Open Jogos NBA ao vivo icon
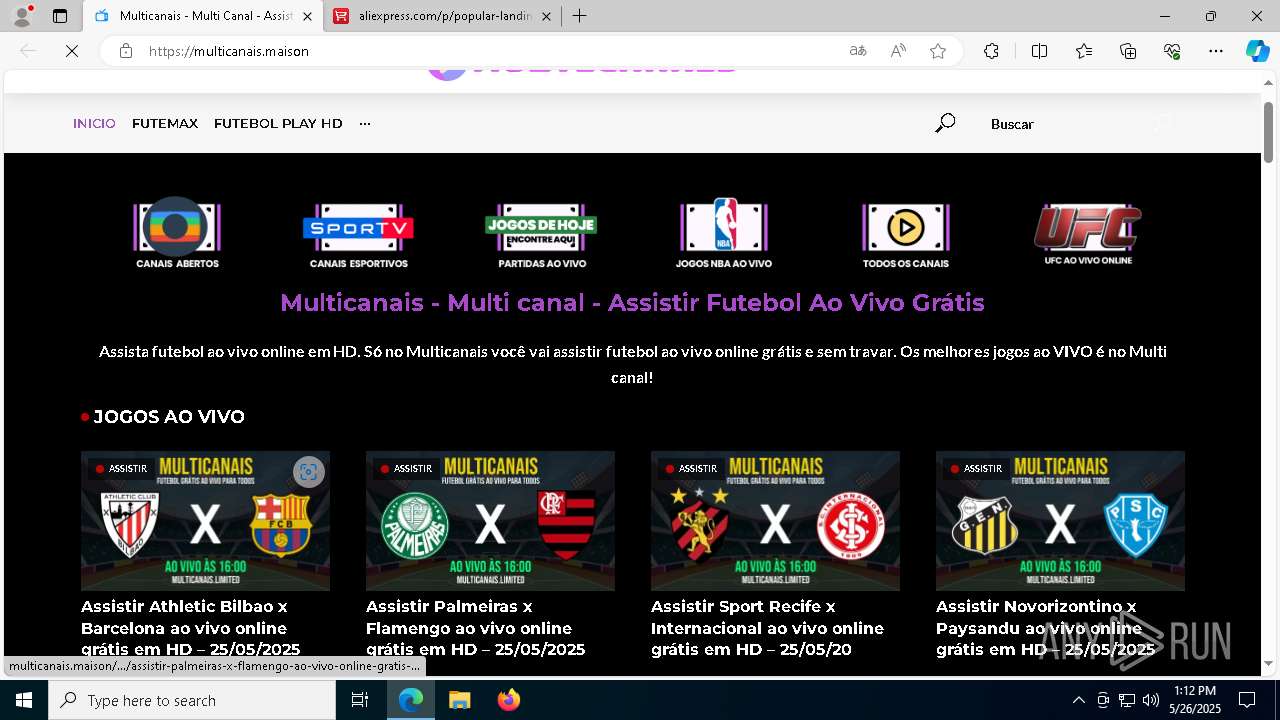 pyautogui.click(x=723, y=234)
